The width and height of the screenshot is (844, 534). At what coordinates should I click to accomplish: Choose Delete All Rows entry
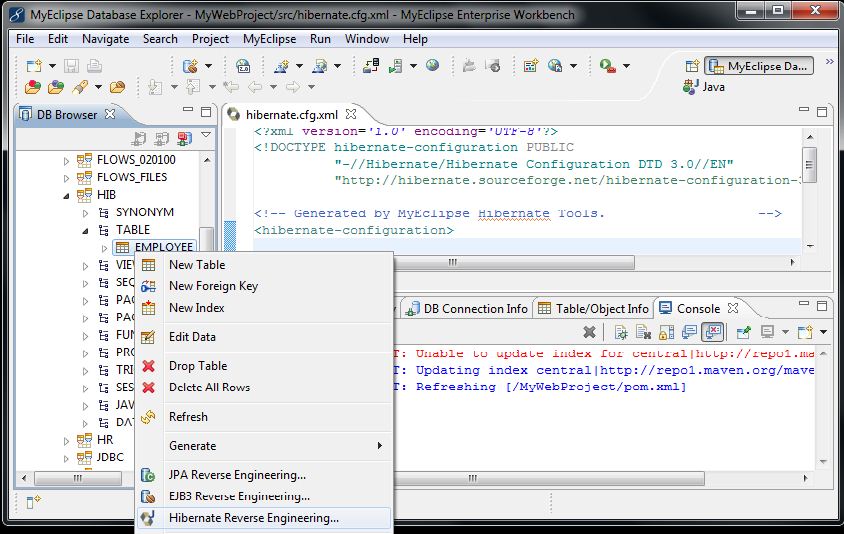264,387
